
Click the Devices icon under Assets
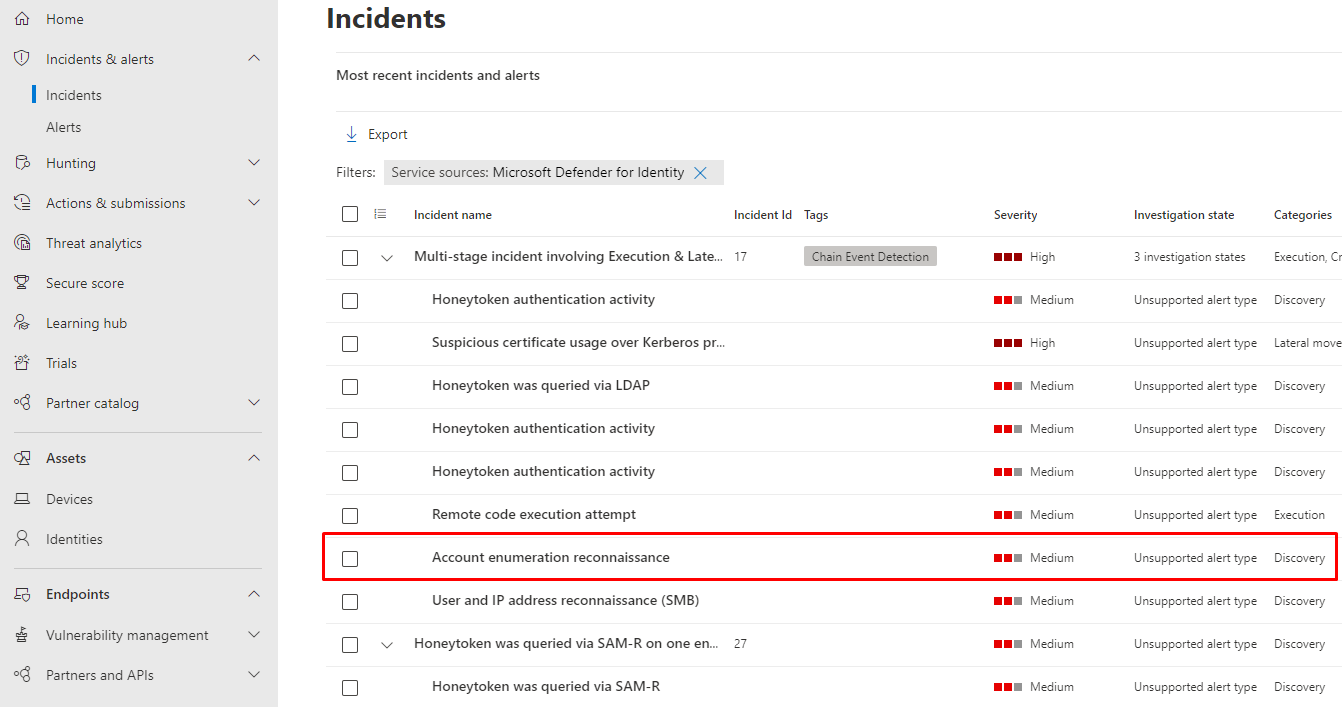22,499
